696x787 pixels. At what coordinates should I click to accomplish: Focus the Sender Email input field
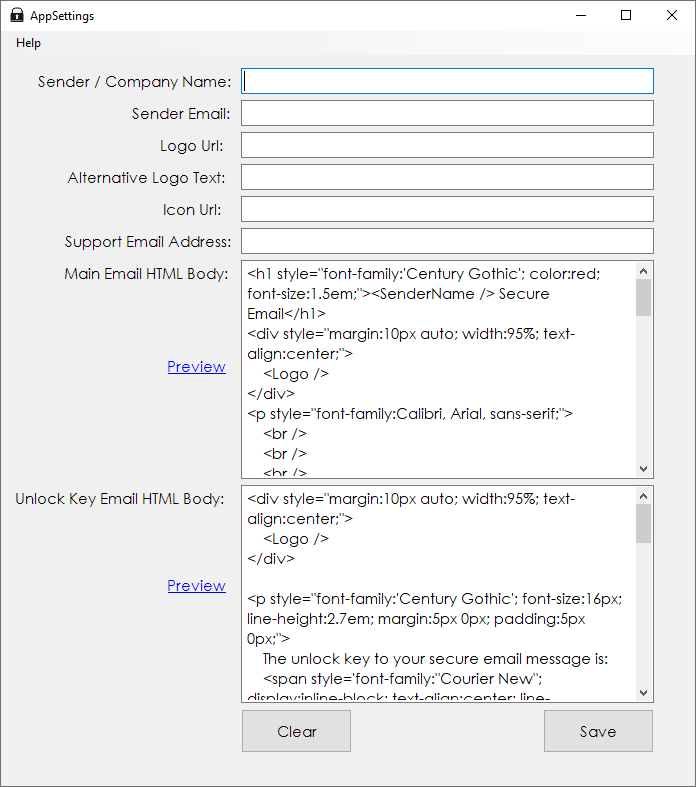pyautogui.click(x=447, y=113)
